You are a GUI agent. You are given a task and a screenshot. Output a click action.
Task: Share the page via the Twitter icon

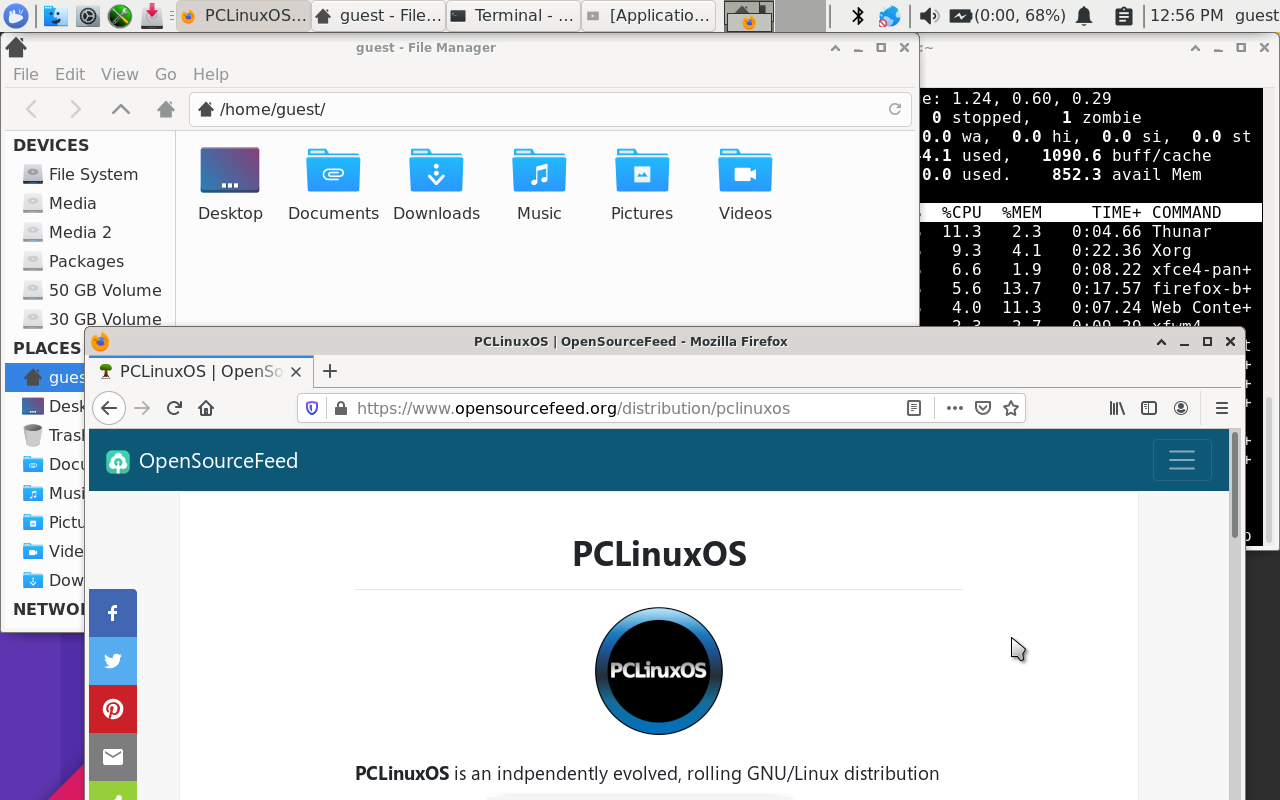[113, 661]
